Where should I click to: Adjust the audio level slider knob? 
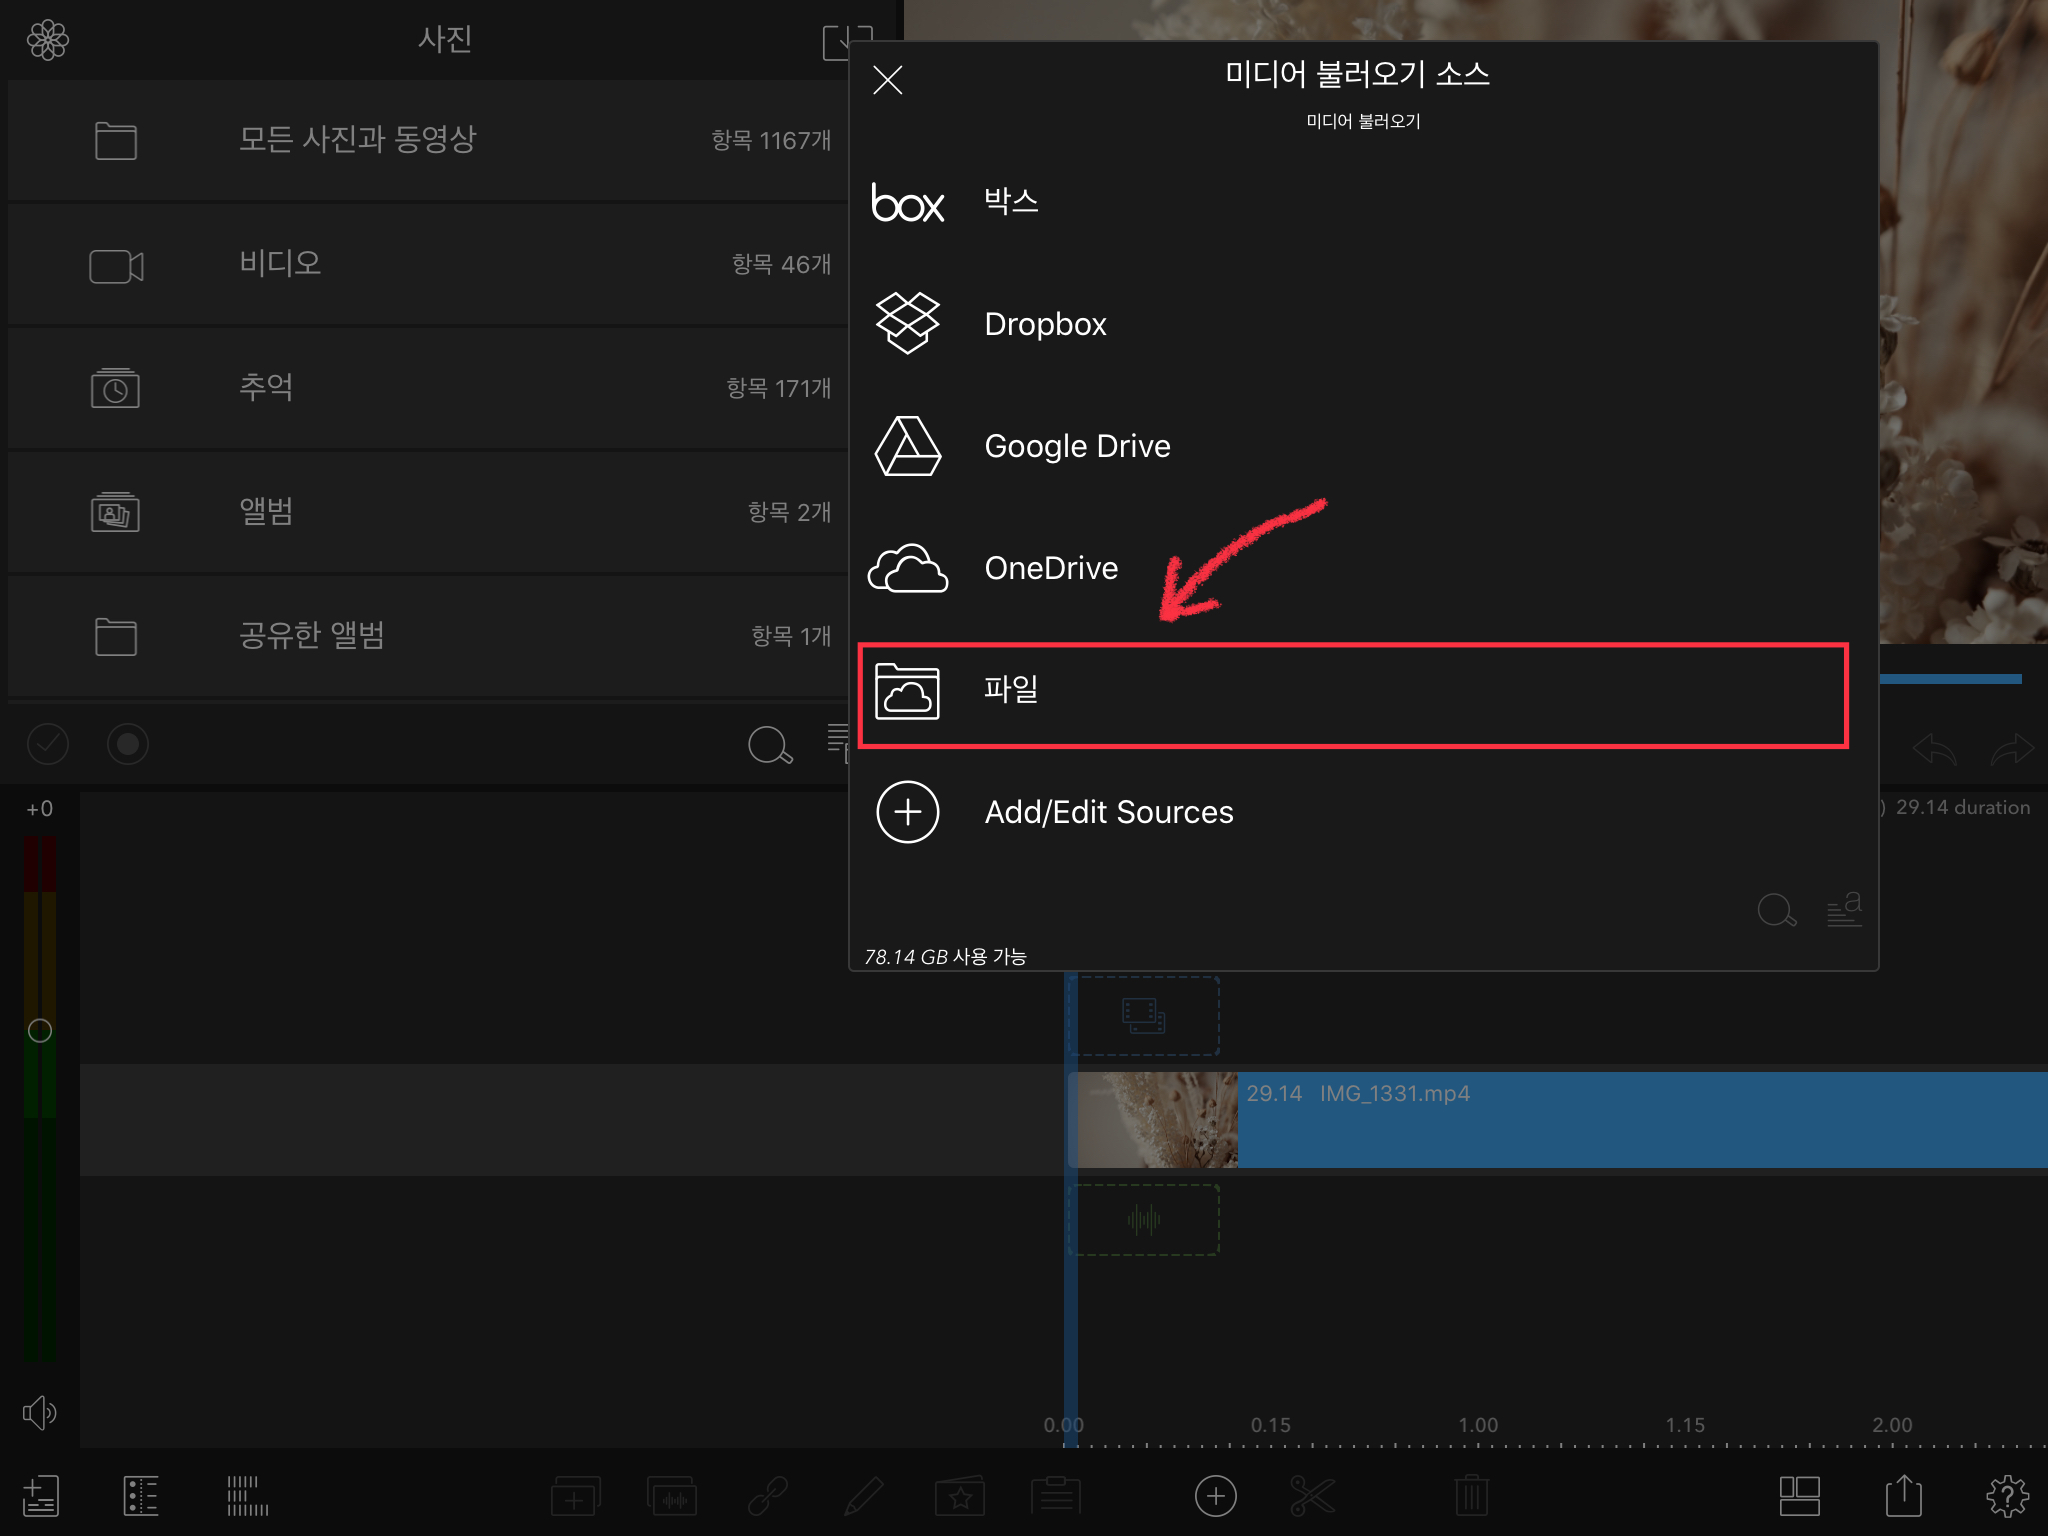click(x=40, y=1030)
